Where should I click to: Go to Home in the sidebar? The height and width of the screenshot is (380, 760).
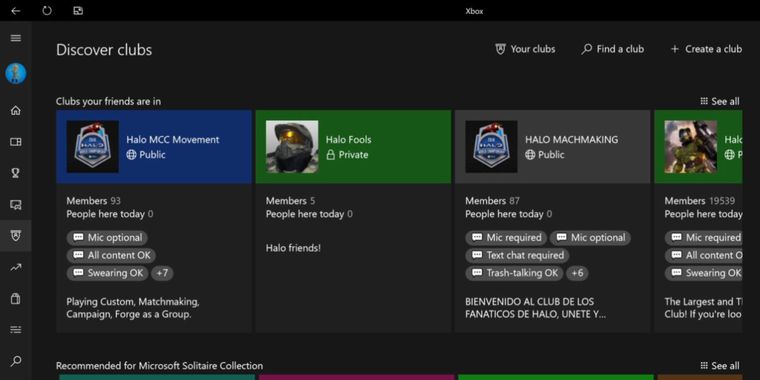coord(16,111)
